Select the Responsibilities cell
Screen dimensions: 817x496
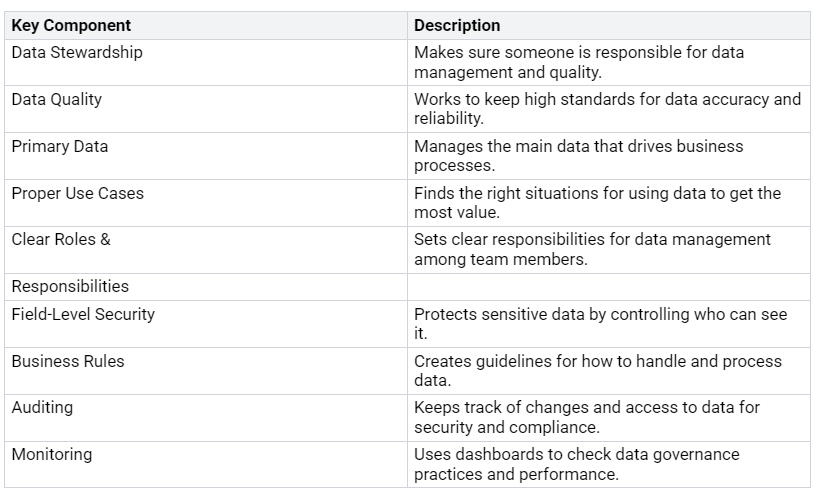70,287
